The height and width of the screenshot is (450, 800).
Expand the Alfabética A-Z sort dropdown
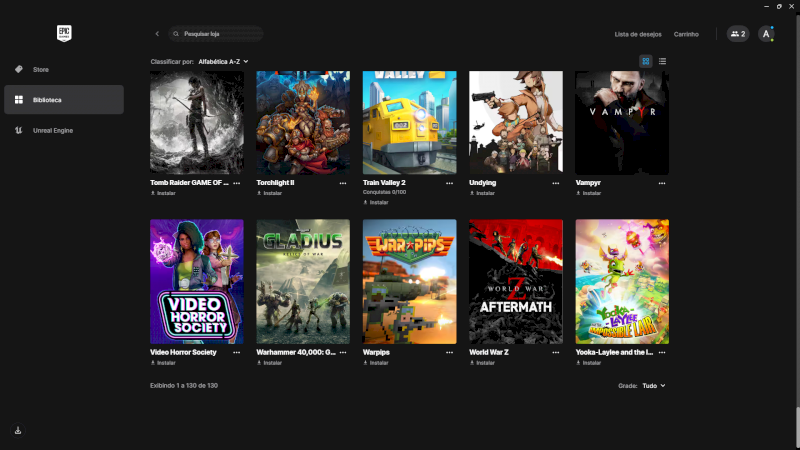(x=223, y=61)
